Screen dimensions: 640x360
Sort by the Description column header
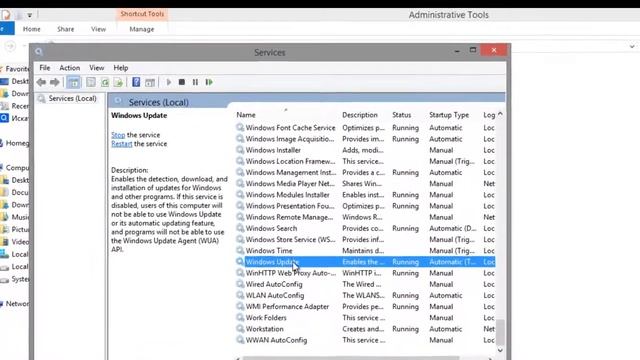[360, 115]
